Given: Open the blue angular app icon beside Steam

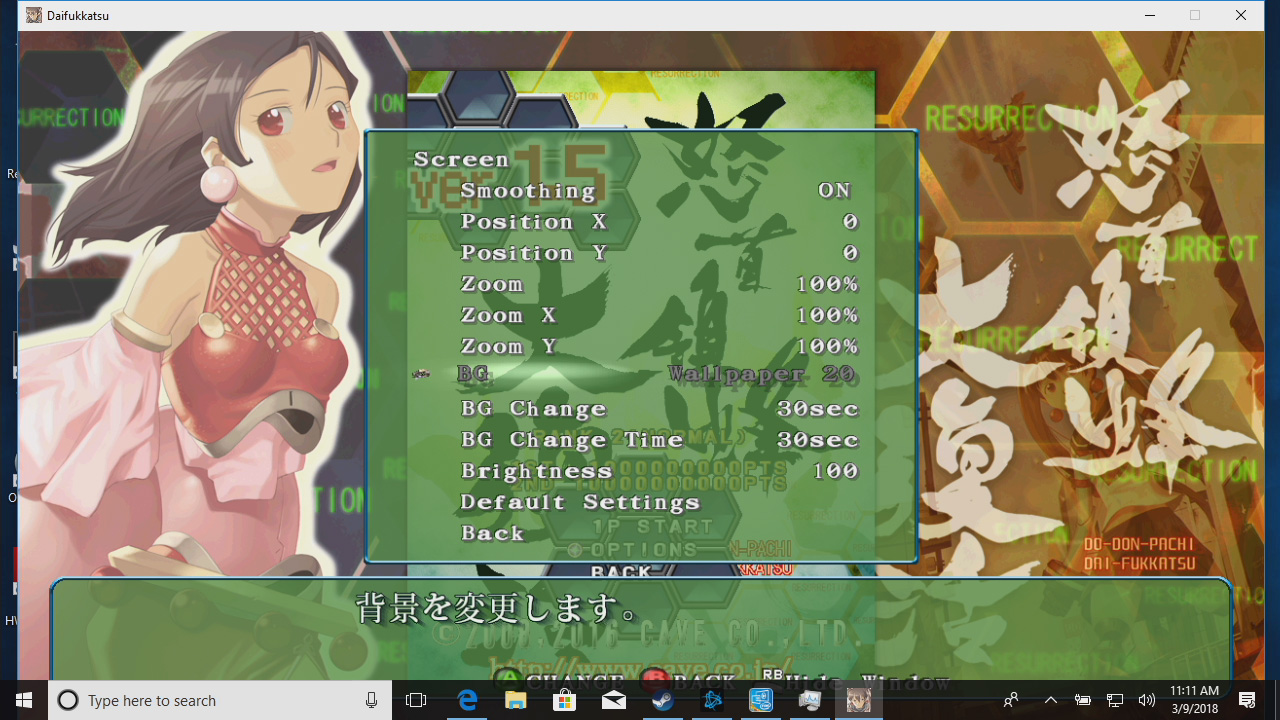Looking at the screenshot, I should coord(712,700).
